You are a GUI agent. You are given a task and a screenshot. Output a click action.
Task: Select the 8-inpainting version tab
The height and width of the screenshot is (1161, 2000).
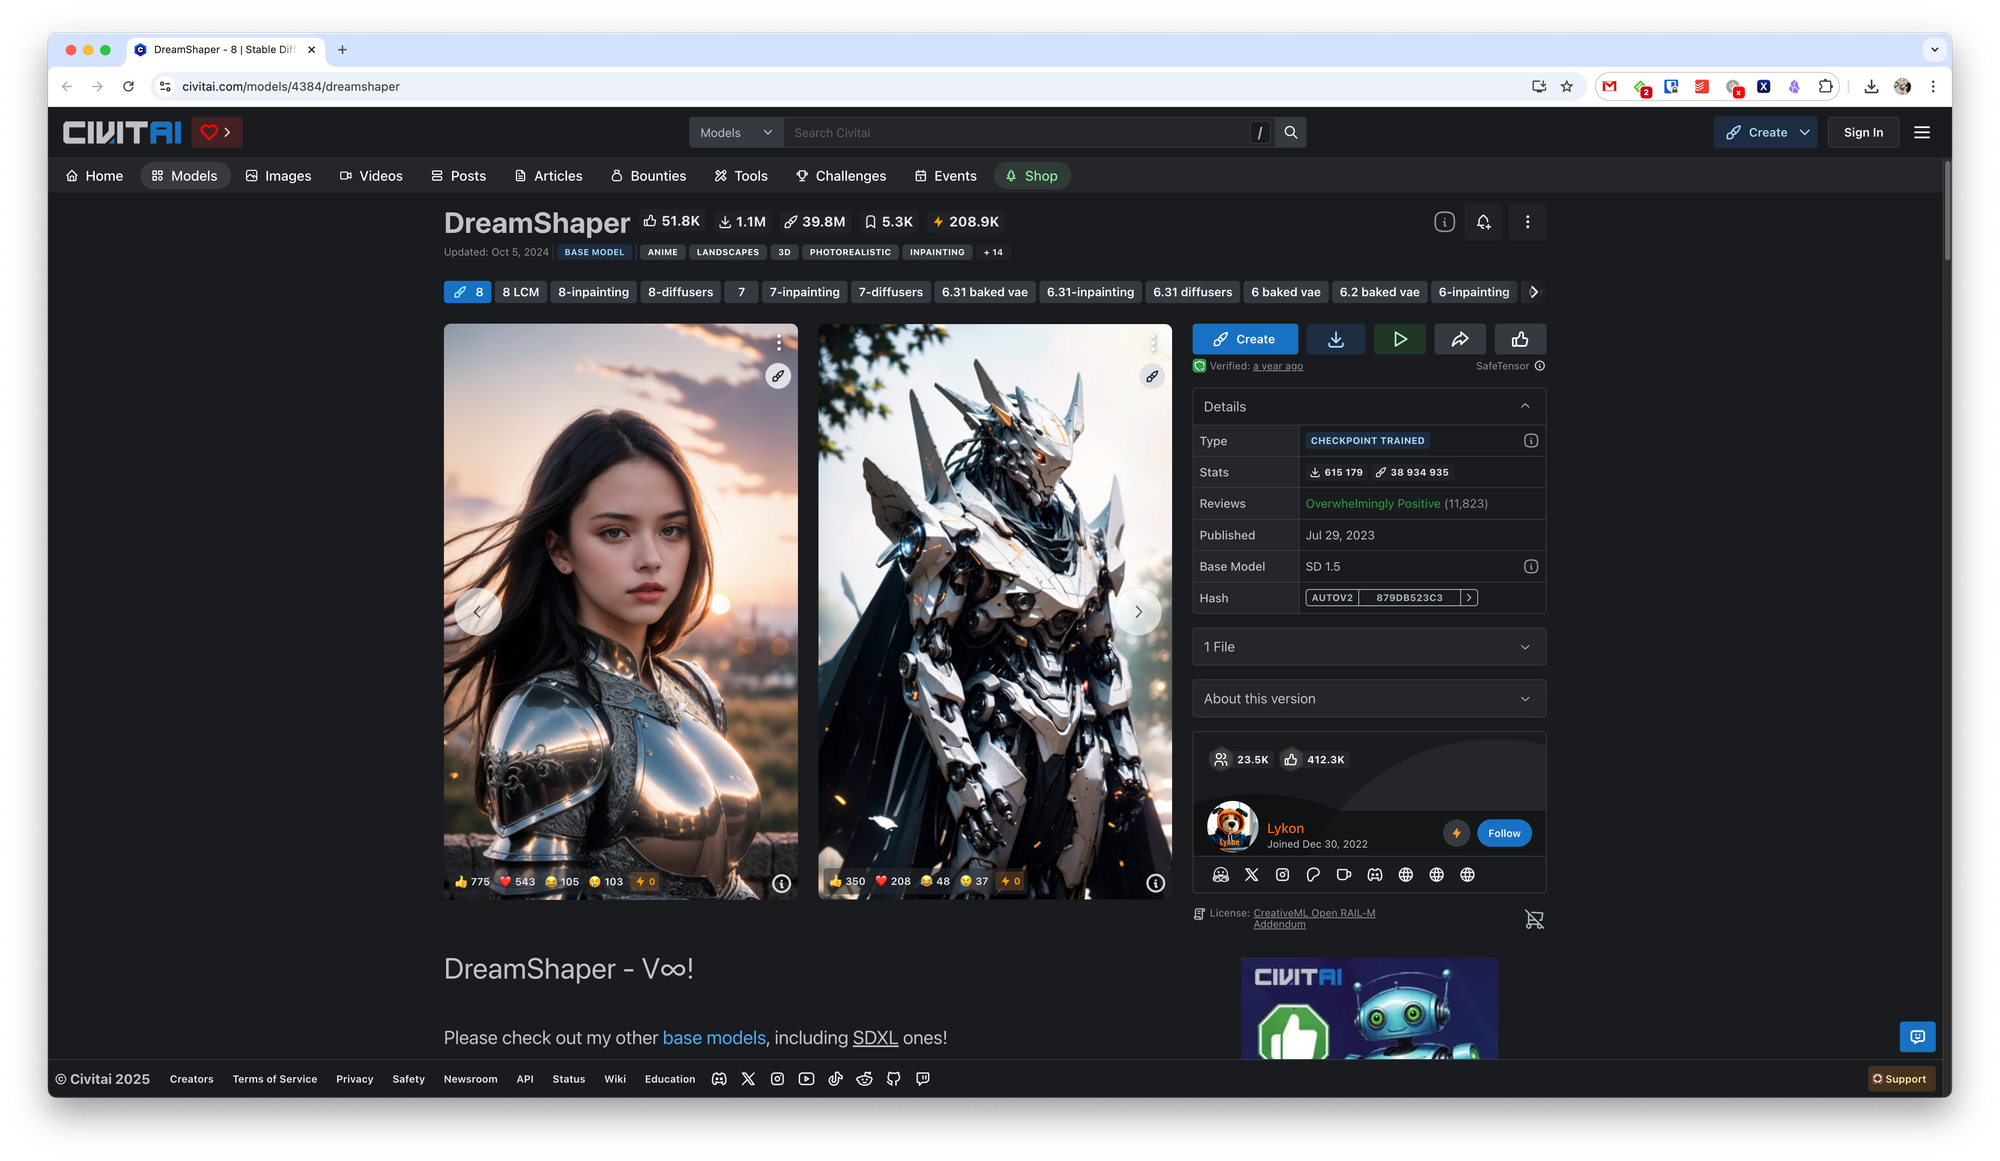tap(593, 292)
